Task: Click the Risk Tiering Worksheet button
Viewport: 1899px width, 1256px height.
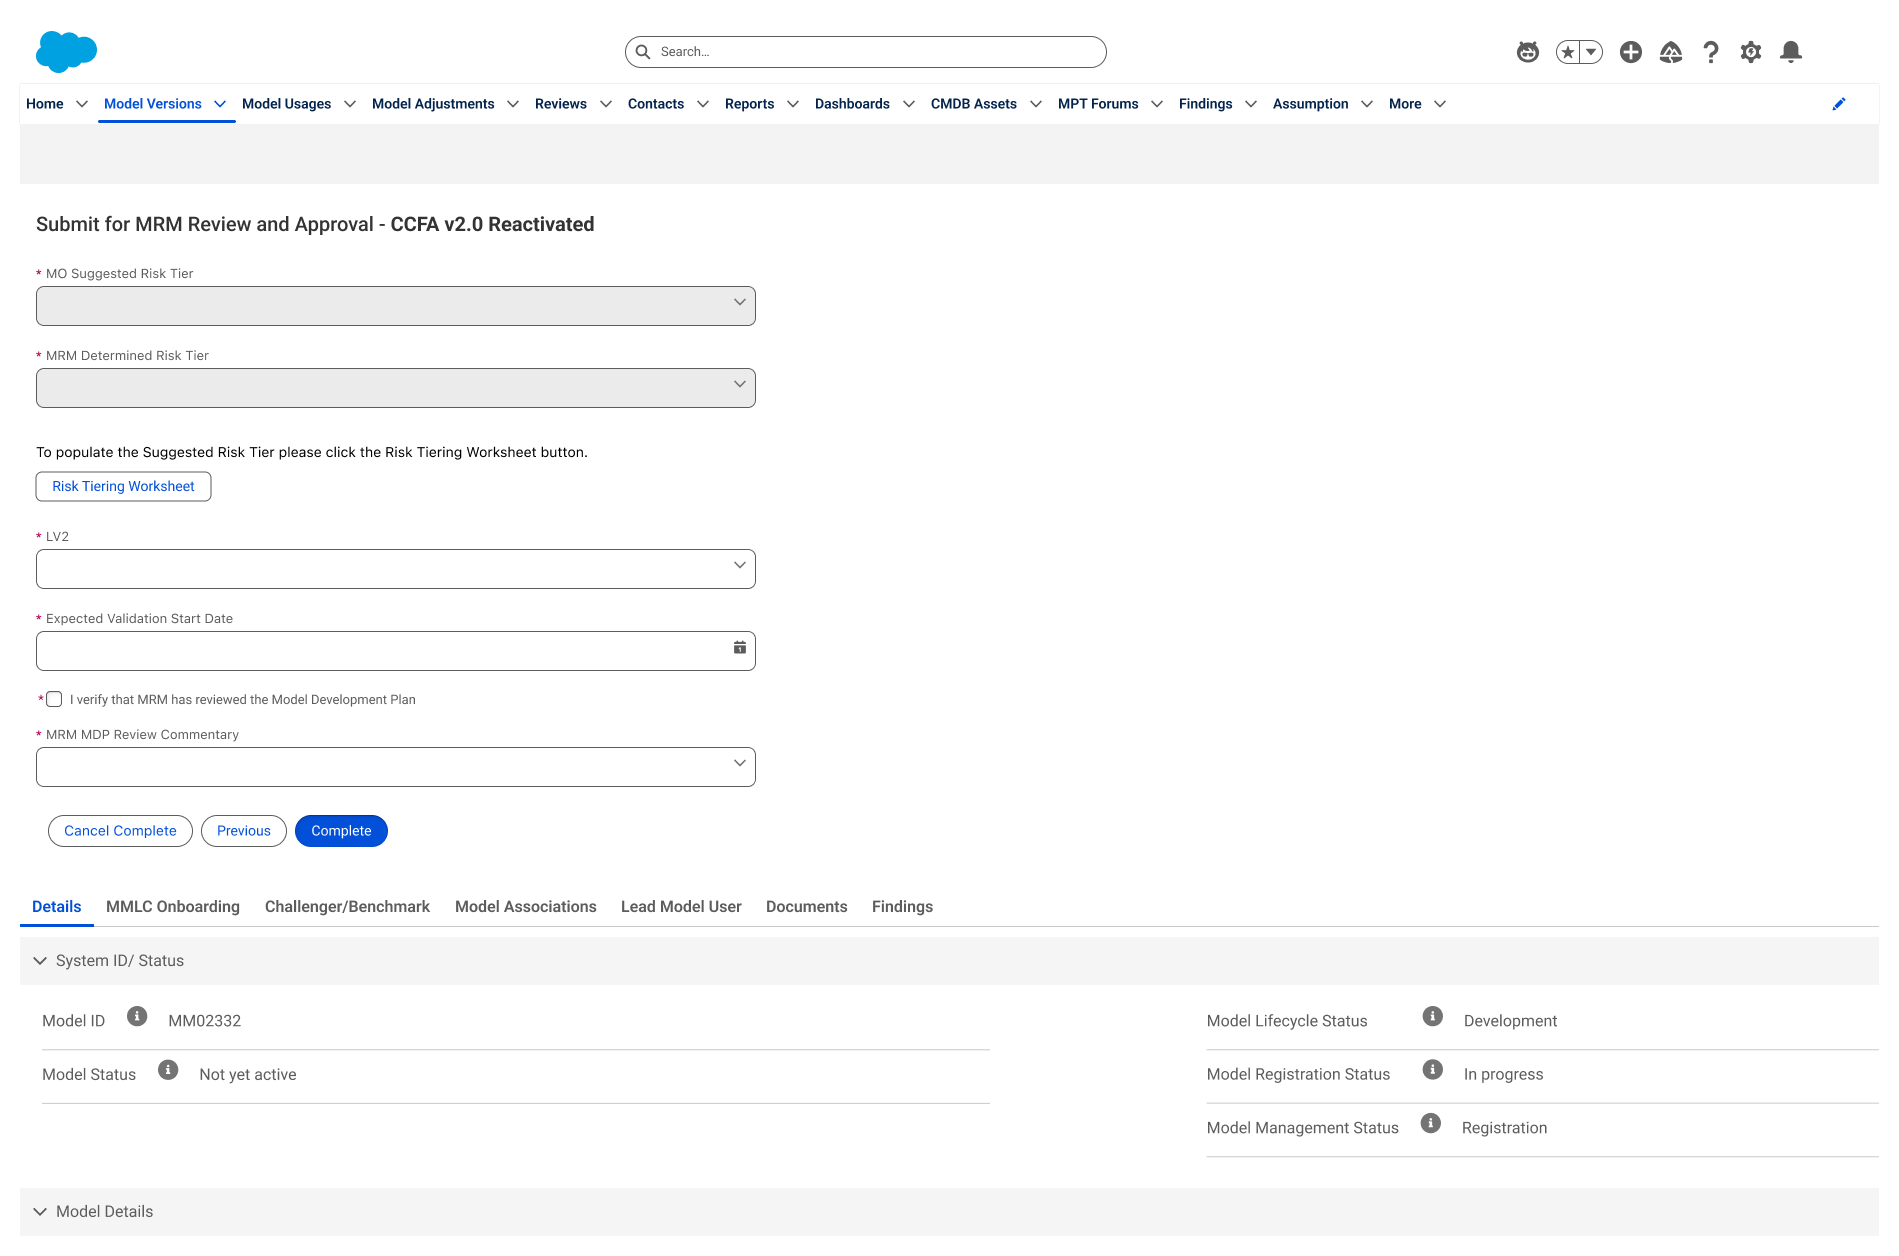Action: pyautogui.click(x=124, y=487)
